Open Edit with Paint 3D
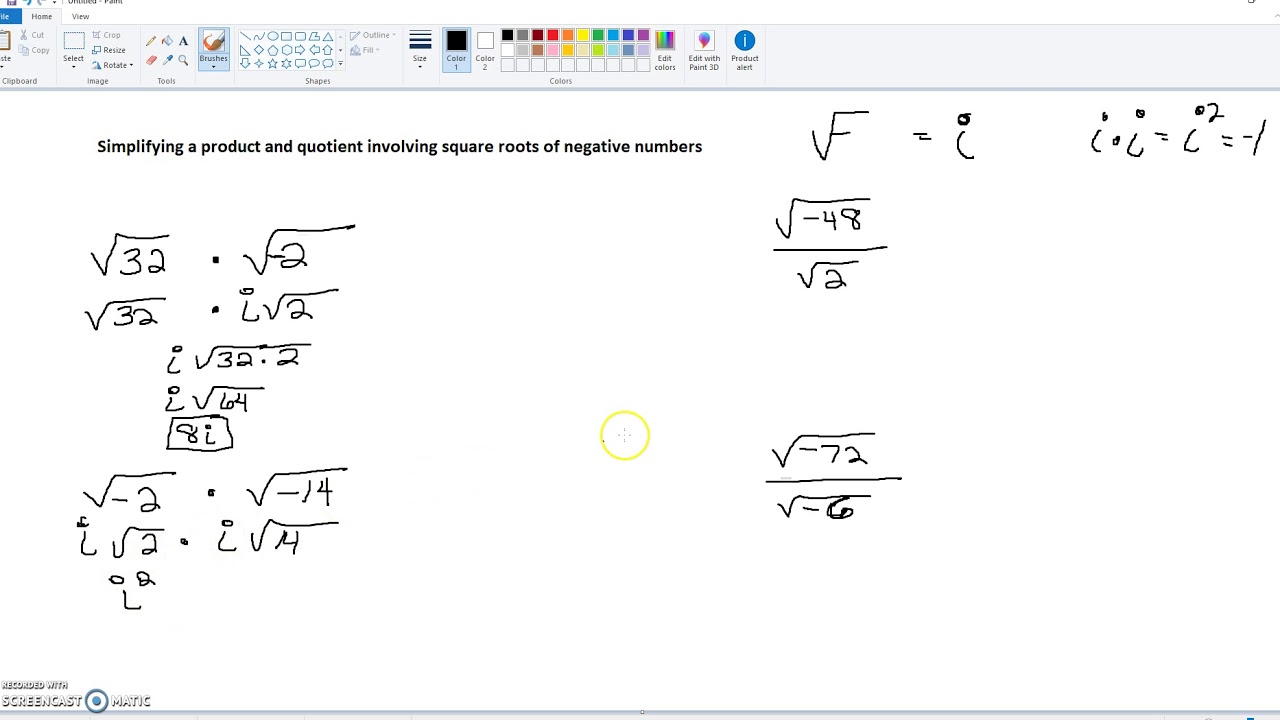The width and height of the screenshot is (1280, 720). pyautogui.click(x=704, y=50)
